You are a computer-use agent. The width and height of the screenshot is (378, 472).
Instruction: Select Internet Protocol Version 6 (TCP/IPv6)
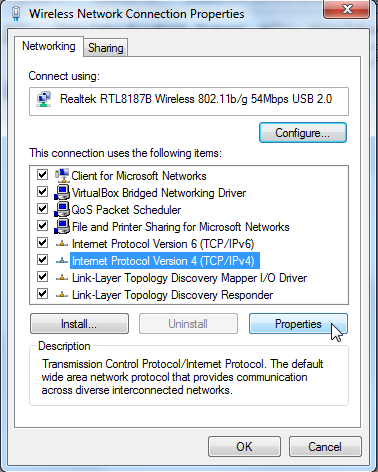[163, 244]
